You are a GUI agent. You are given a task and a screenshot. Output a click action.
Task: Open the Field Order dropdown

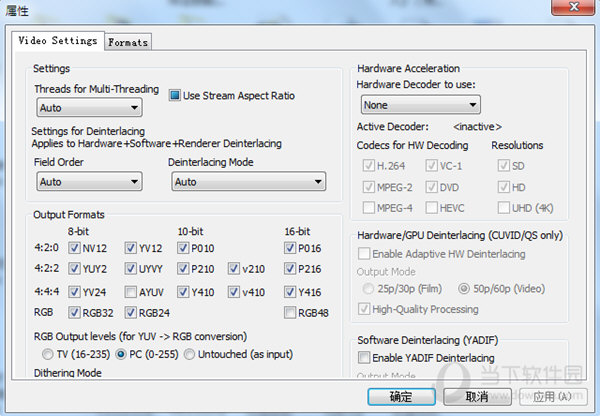click(89, 181)
